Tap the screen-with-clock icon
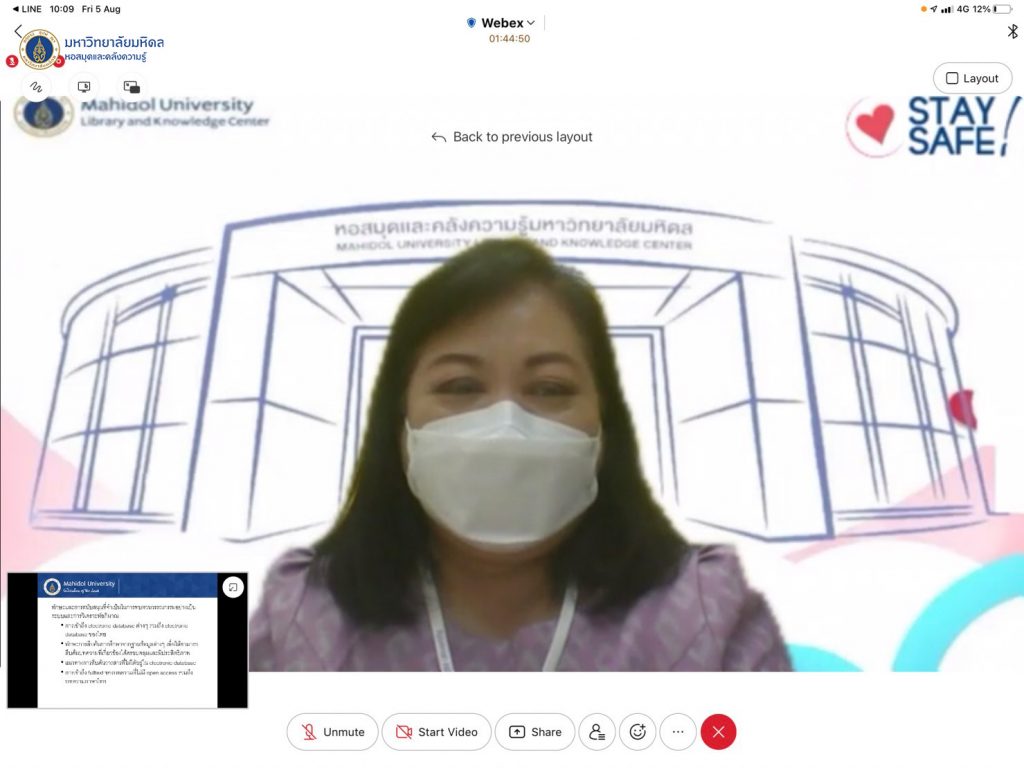 [84, 87]
